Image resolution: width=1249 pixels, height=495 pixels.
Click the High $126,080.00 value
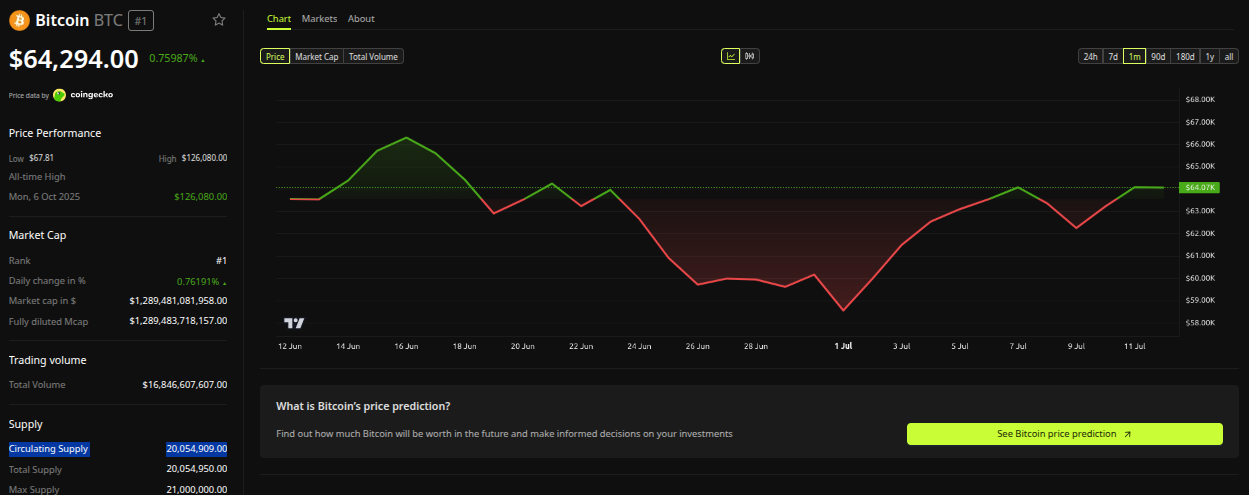(204, 158)
